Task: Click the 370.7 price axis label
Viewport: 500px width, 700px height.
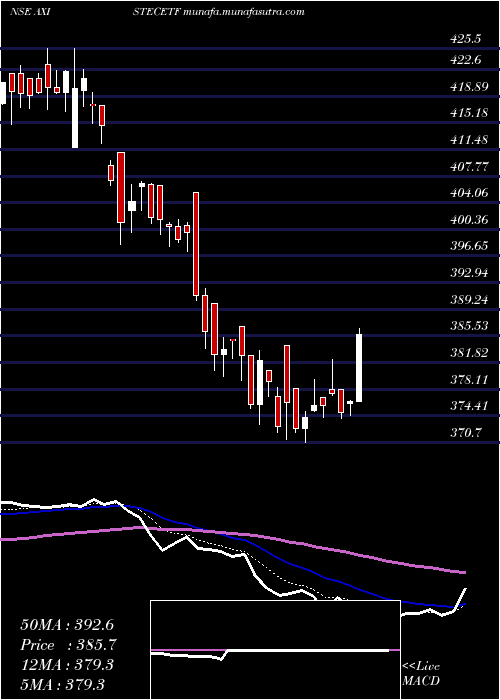Action: click(466, 433)
